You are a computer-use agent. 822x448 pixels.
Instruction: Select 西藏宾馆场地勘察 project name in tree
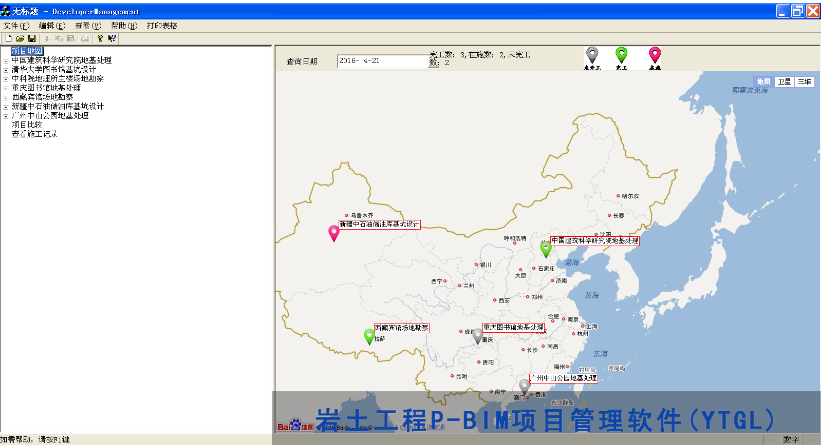click(x=42, y=97)
